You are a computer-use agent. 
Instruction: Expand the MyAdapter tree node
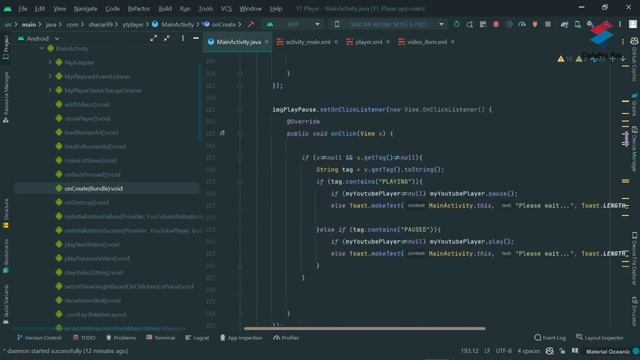point(50,62)
